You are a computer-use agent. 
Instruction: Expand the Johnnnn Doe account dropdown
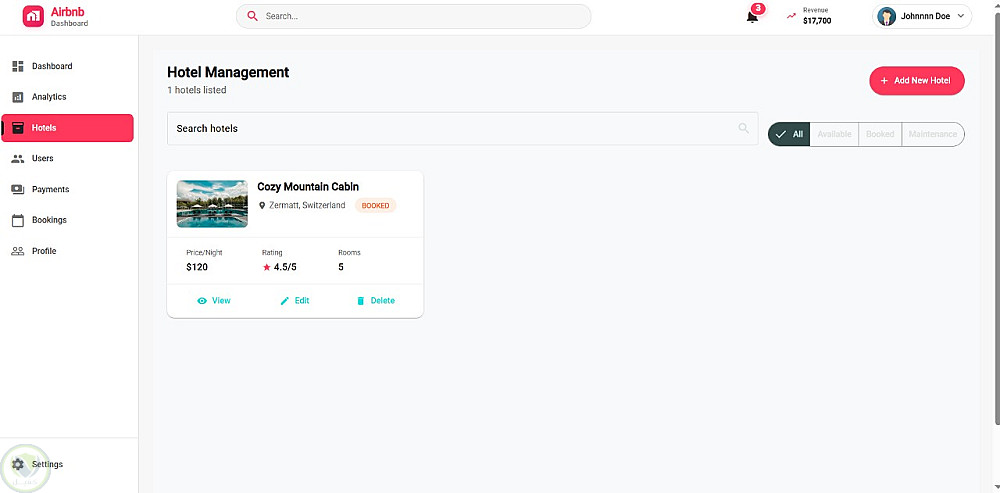(961, 16)
